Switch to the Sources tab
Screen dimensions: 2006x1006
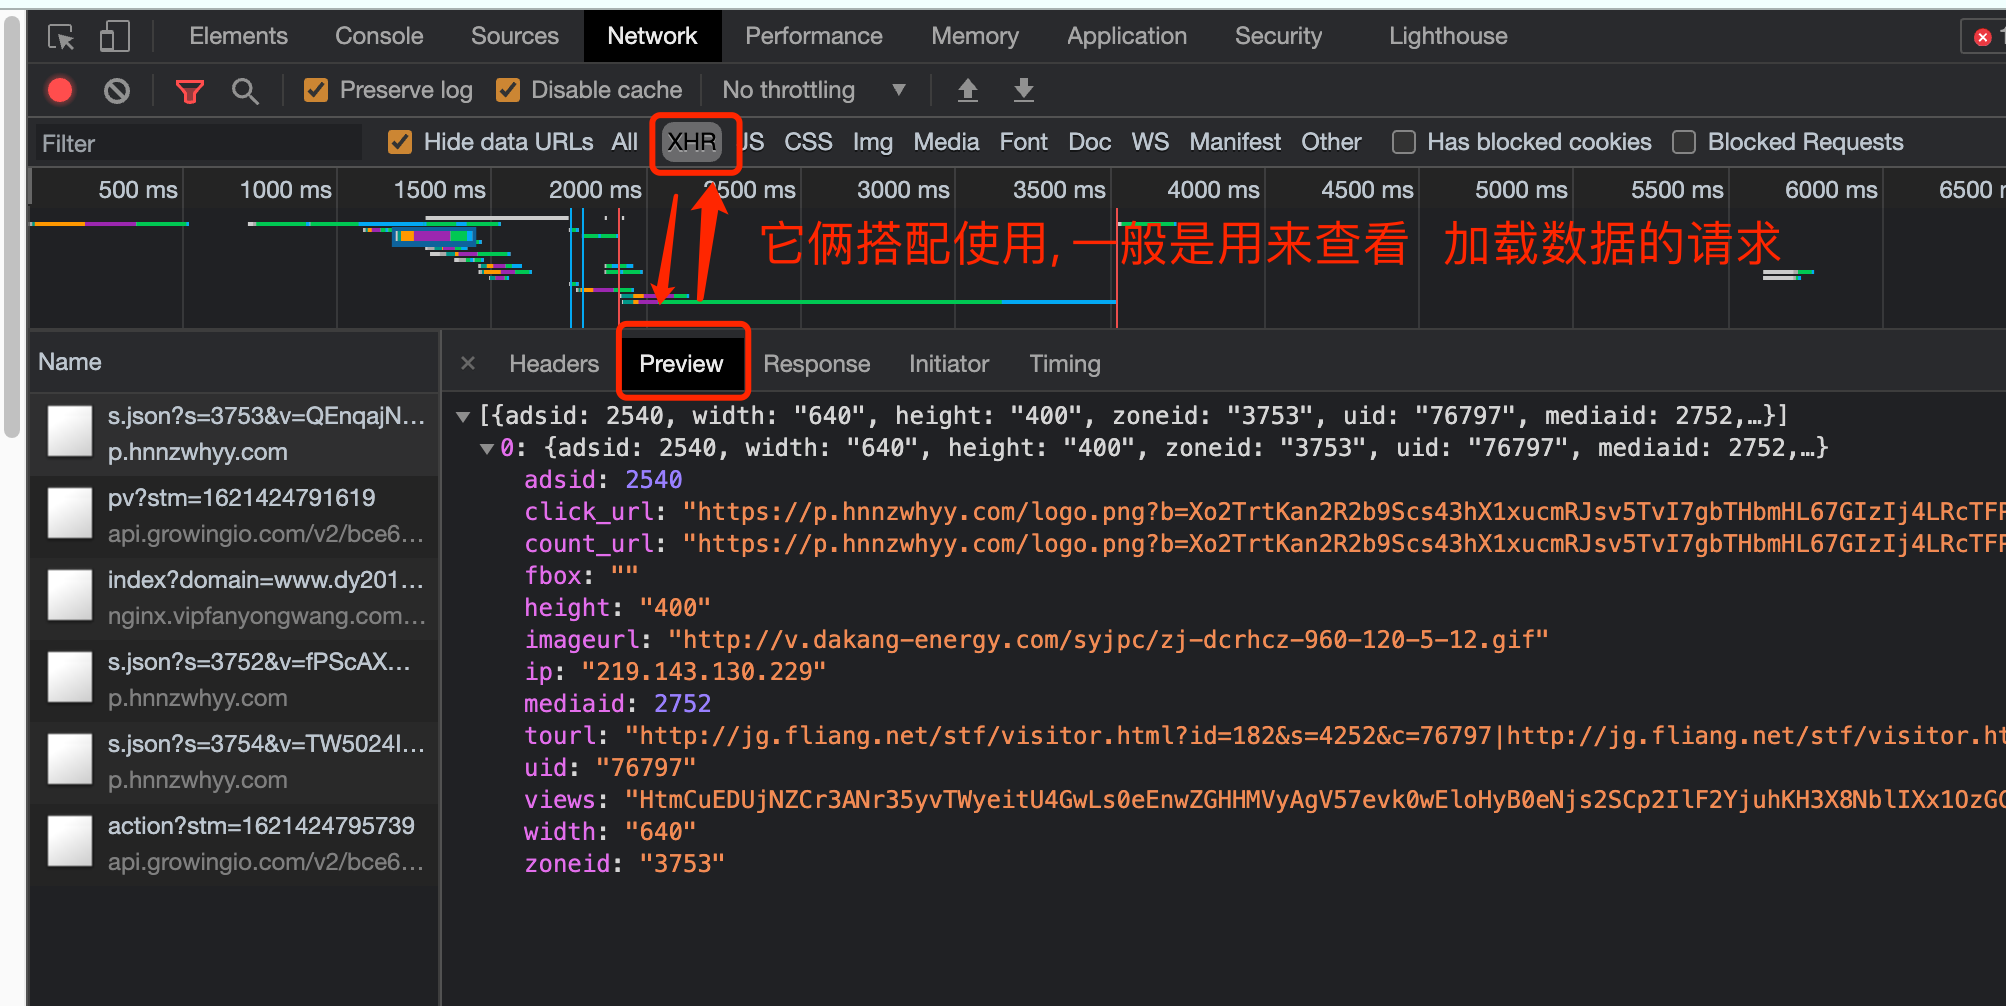[515, 36]
